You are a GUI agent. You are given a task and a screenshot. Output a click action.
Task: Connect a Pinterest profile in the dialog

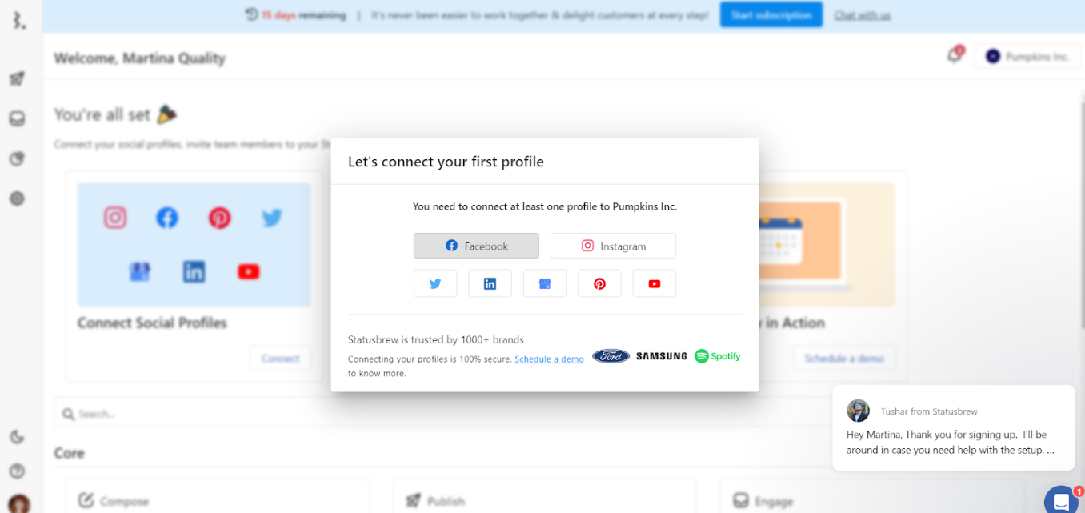coord(600,284)
